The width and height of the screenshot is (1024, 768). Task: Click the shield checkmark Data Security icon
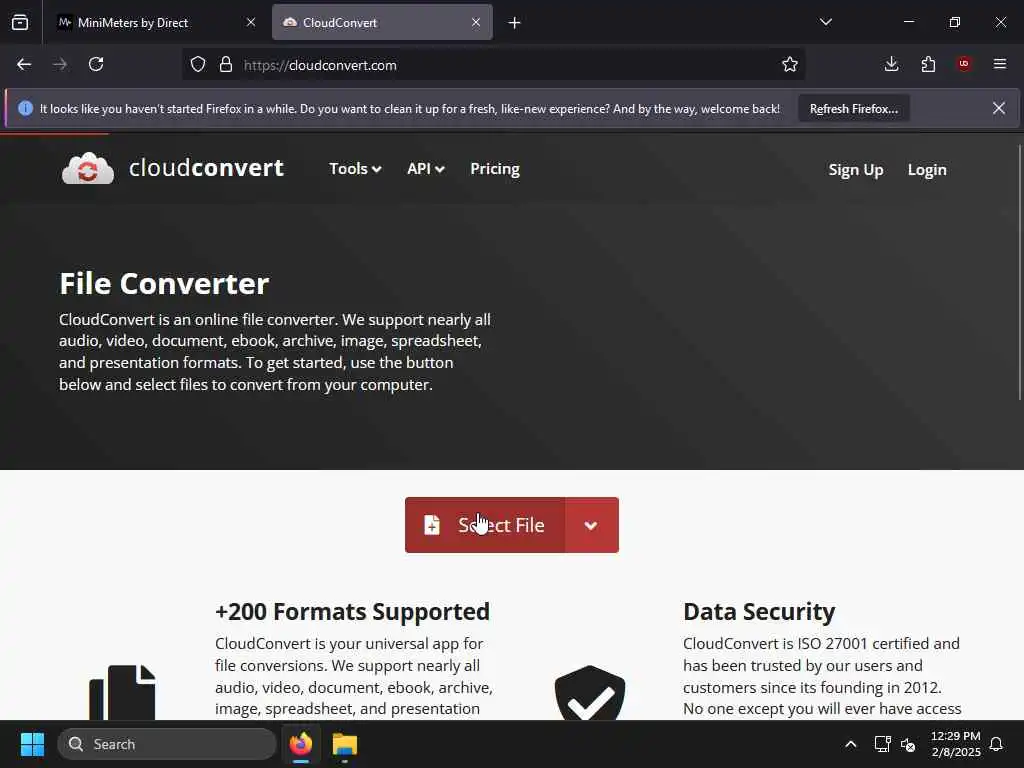click(590, 693)
